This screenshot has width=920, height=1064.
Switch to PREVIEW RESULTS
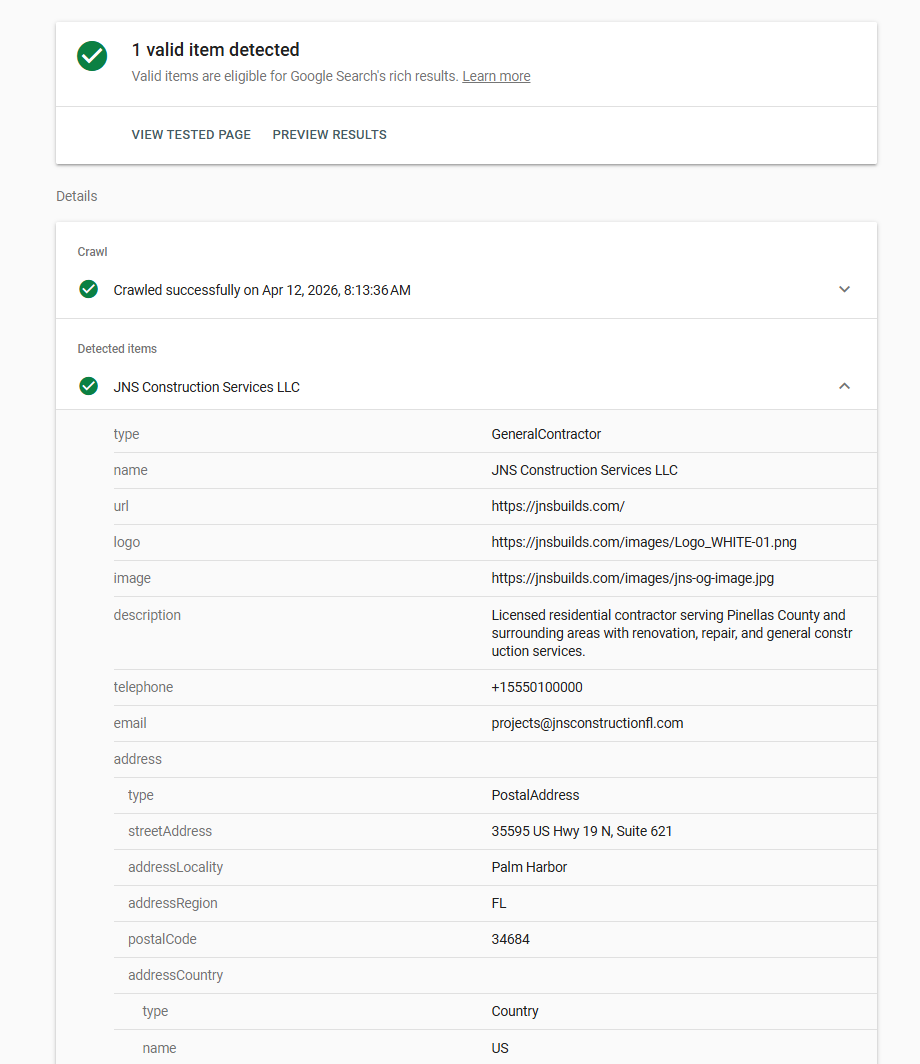[329, 134]
